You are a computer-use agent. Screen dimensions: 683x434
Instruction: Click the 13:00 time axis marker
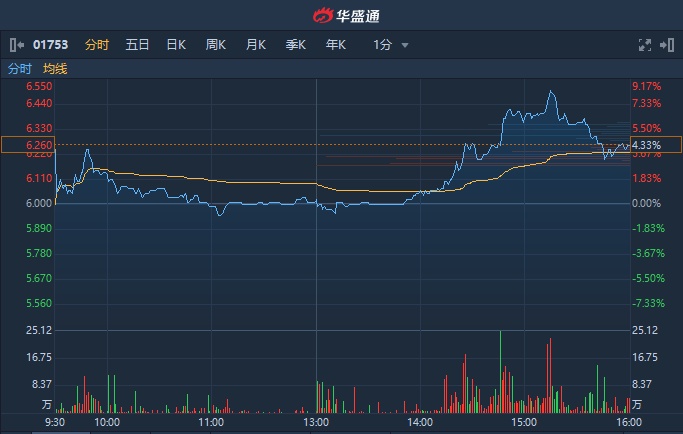pos(316,423)
